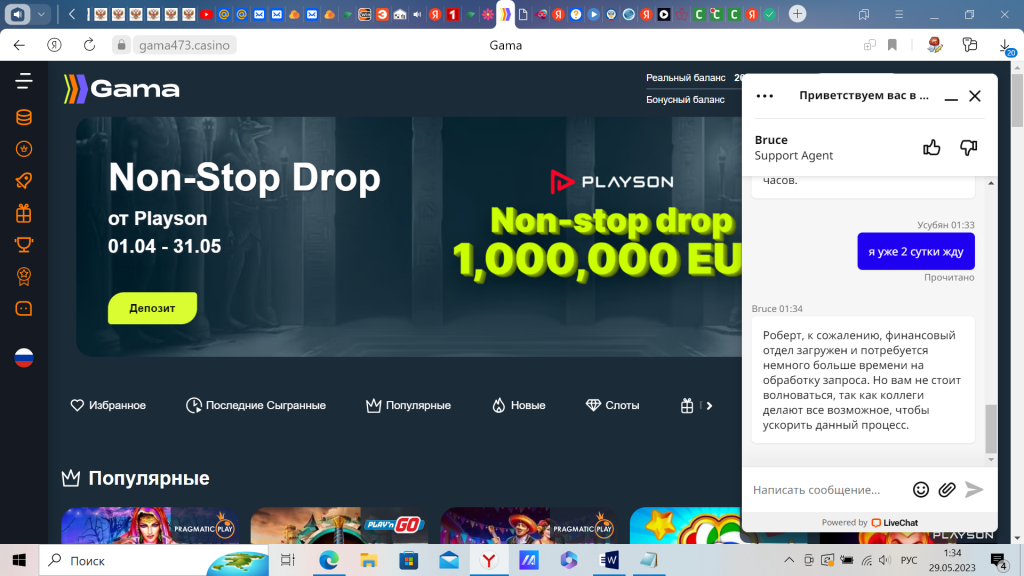Click the Реальный баланс label
The width and height of the screenshot is (1024, 576).
[686, 78]
